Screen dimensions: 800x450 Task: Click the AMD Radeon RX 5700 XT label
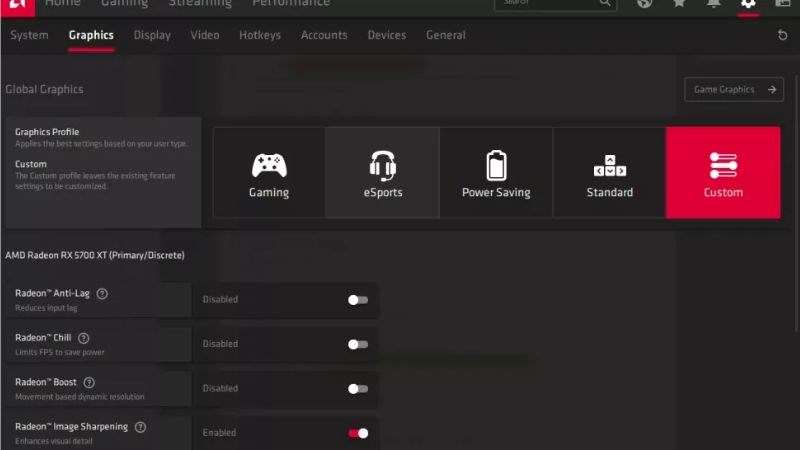click(95, 255)
